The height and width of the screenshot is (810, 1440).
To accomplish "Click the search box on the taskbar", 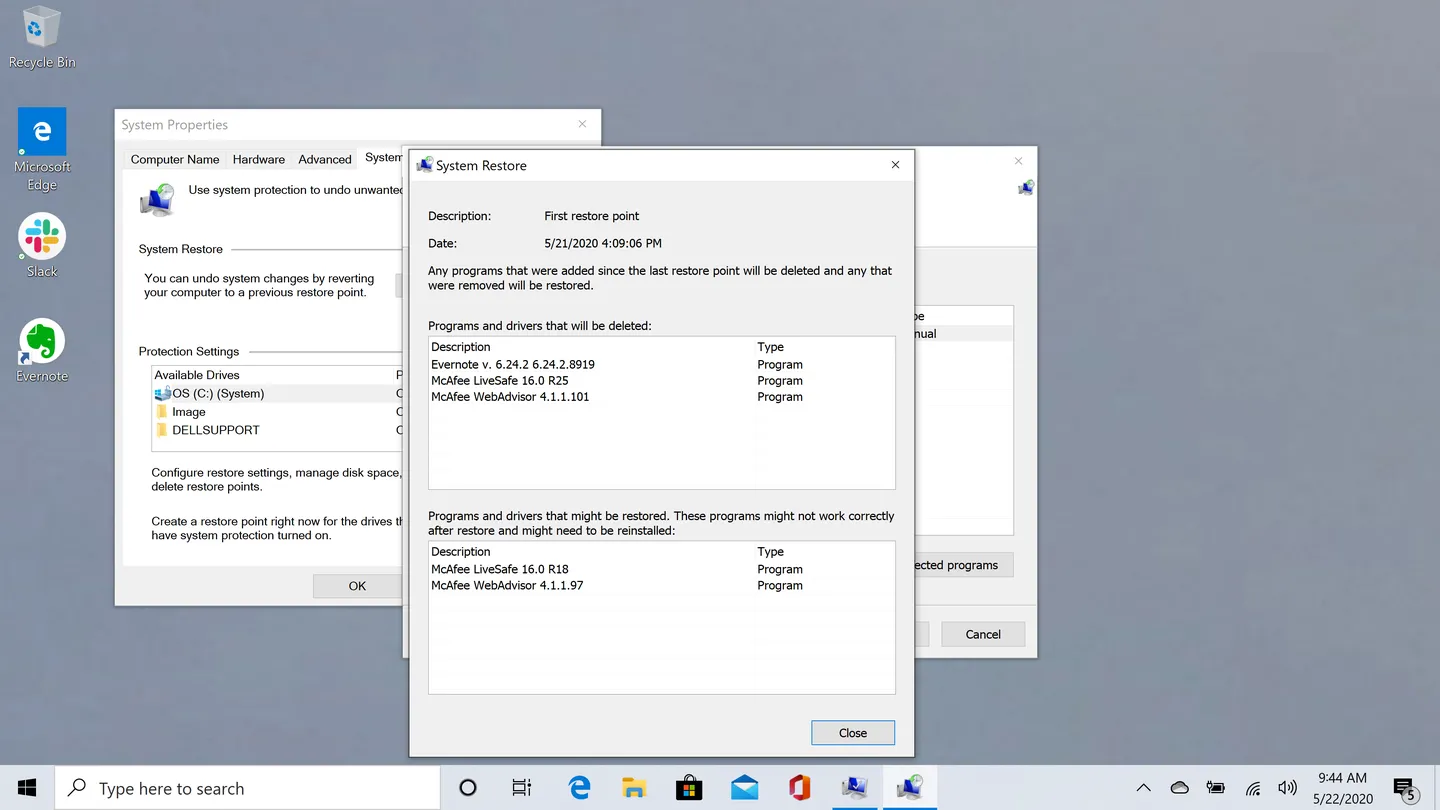I will coord(247,788).
